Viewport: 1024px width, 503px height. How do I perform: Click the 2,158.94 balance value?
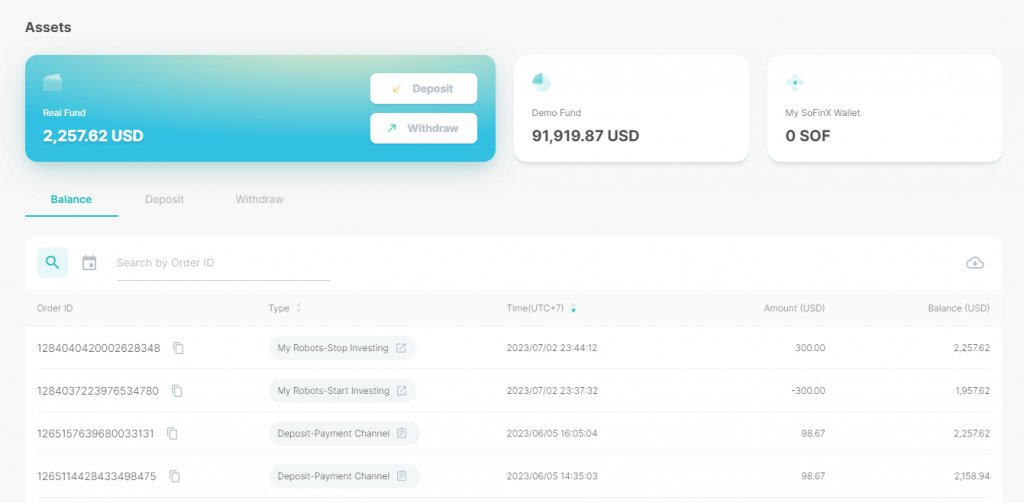[x=972, y=476]
